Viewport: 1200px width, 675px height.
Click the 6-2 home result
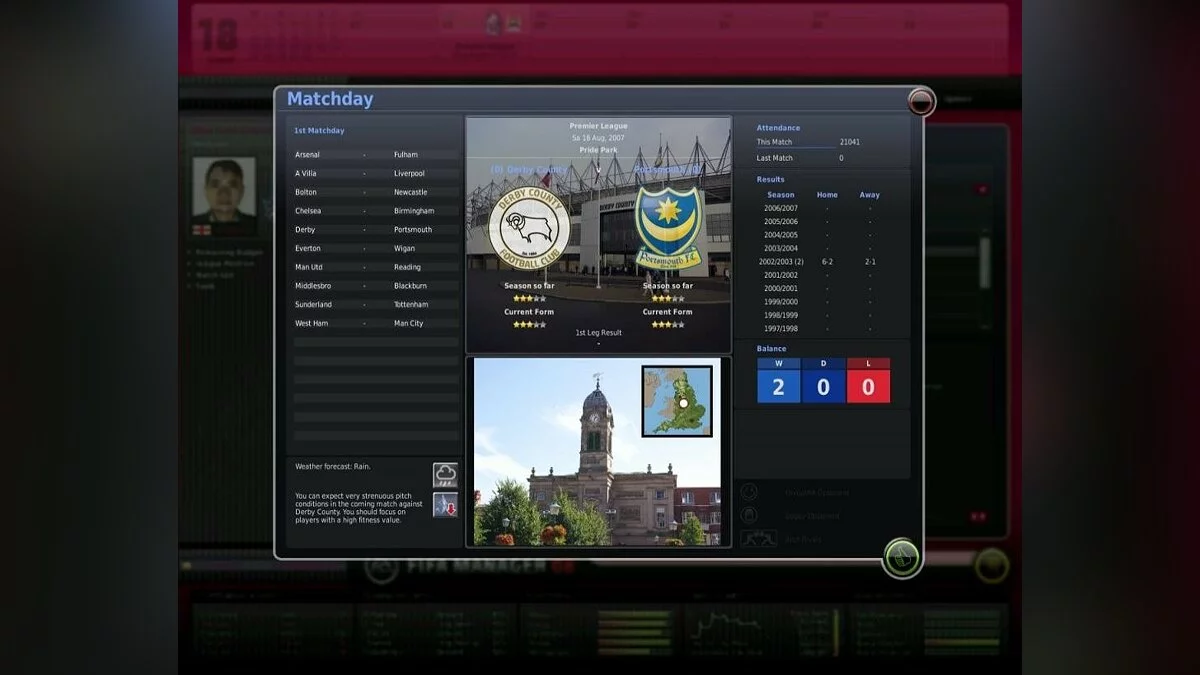pos(827,262)
